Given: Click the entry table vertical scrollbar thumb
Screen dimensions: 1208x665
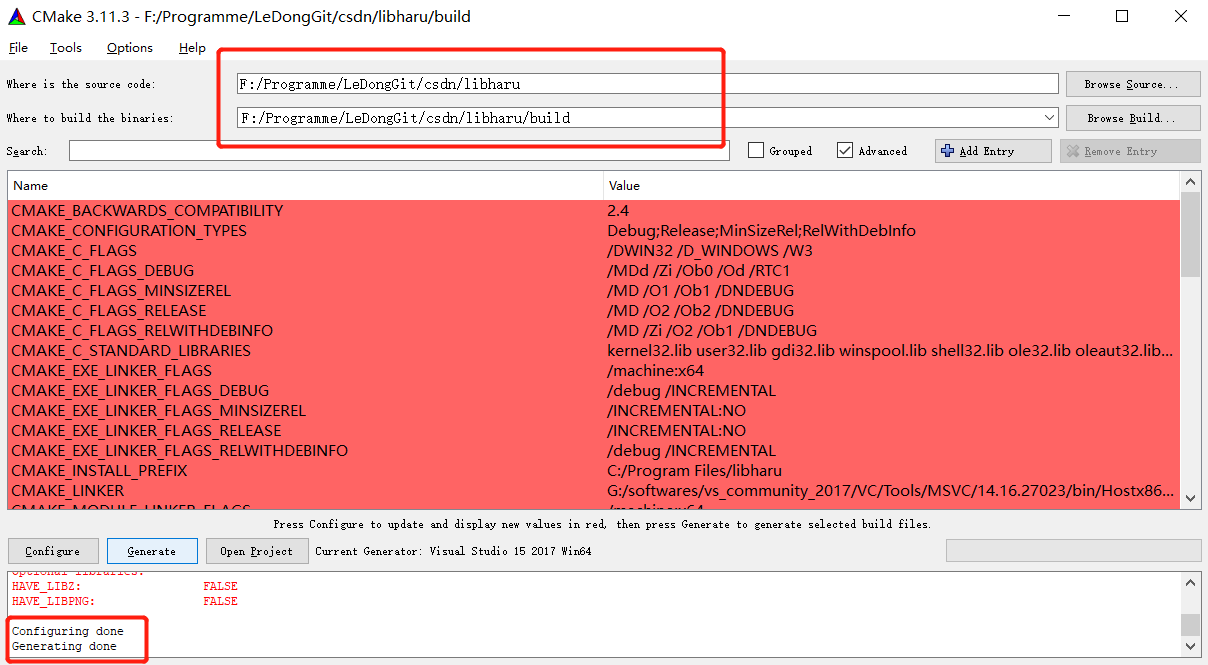Looking at the screenshot, I should tap(1190, 234).
